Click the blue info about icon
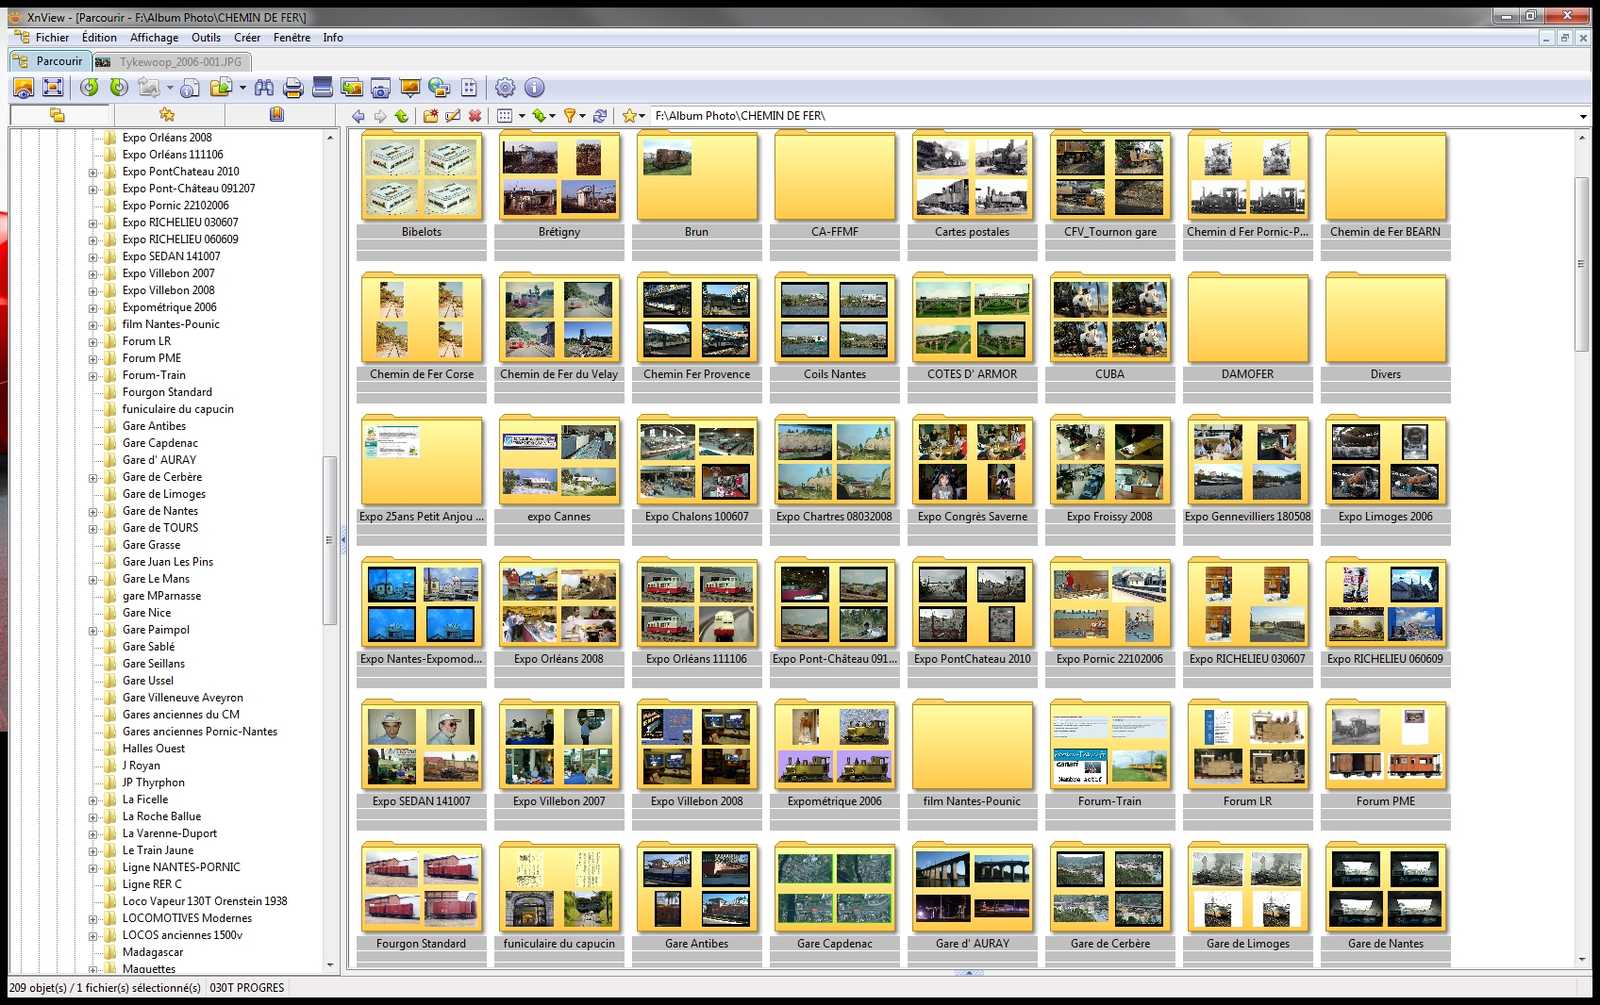This screenshot has width=1600, height=1005. (535, 88)
